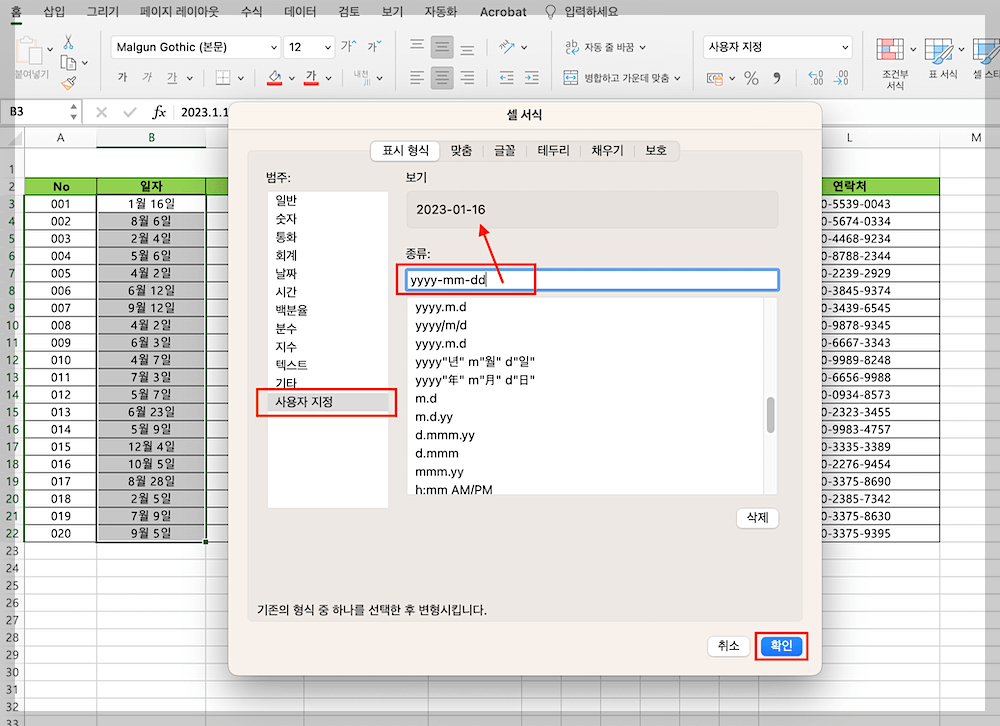Click the 확인 button
Image resolution: width=1000 pixels, height=726 pixels.
(x=781, y=646)
